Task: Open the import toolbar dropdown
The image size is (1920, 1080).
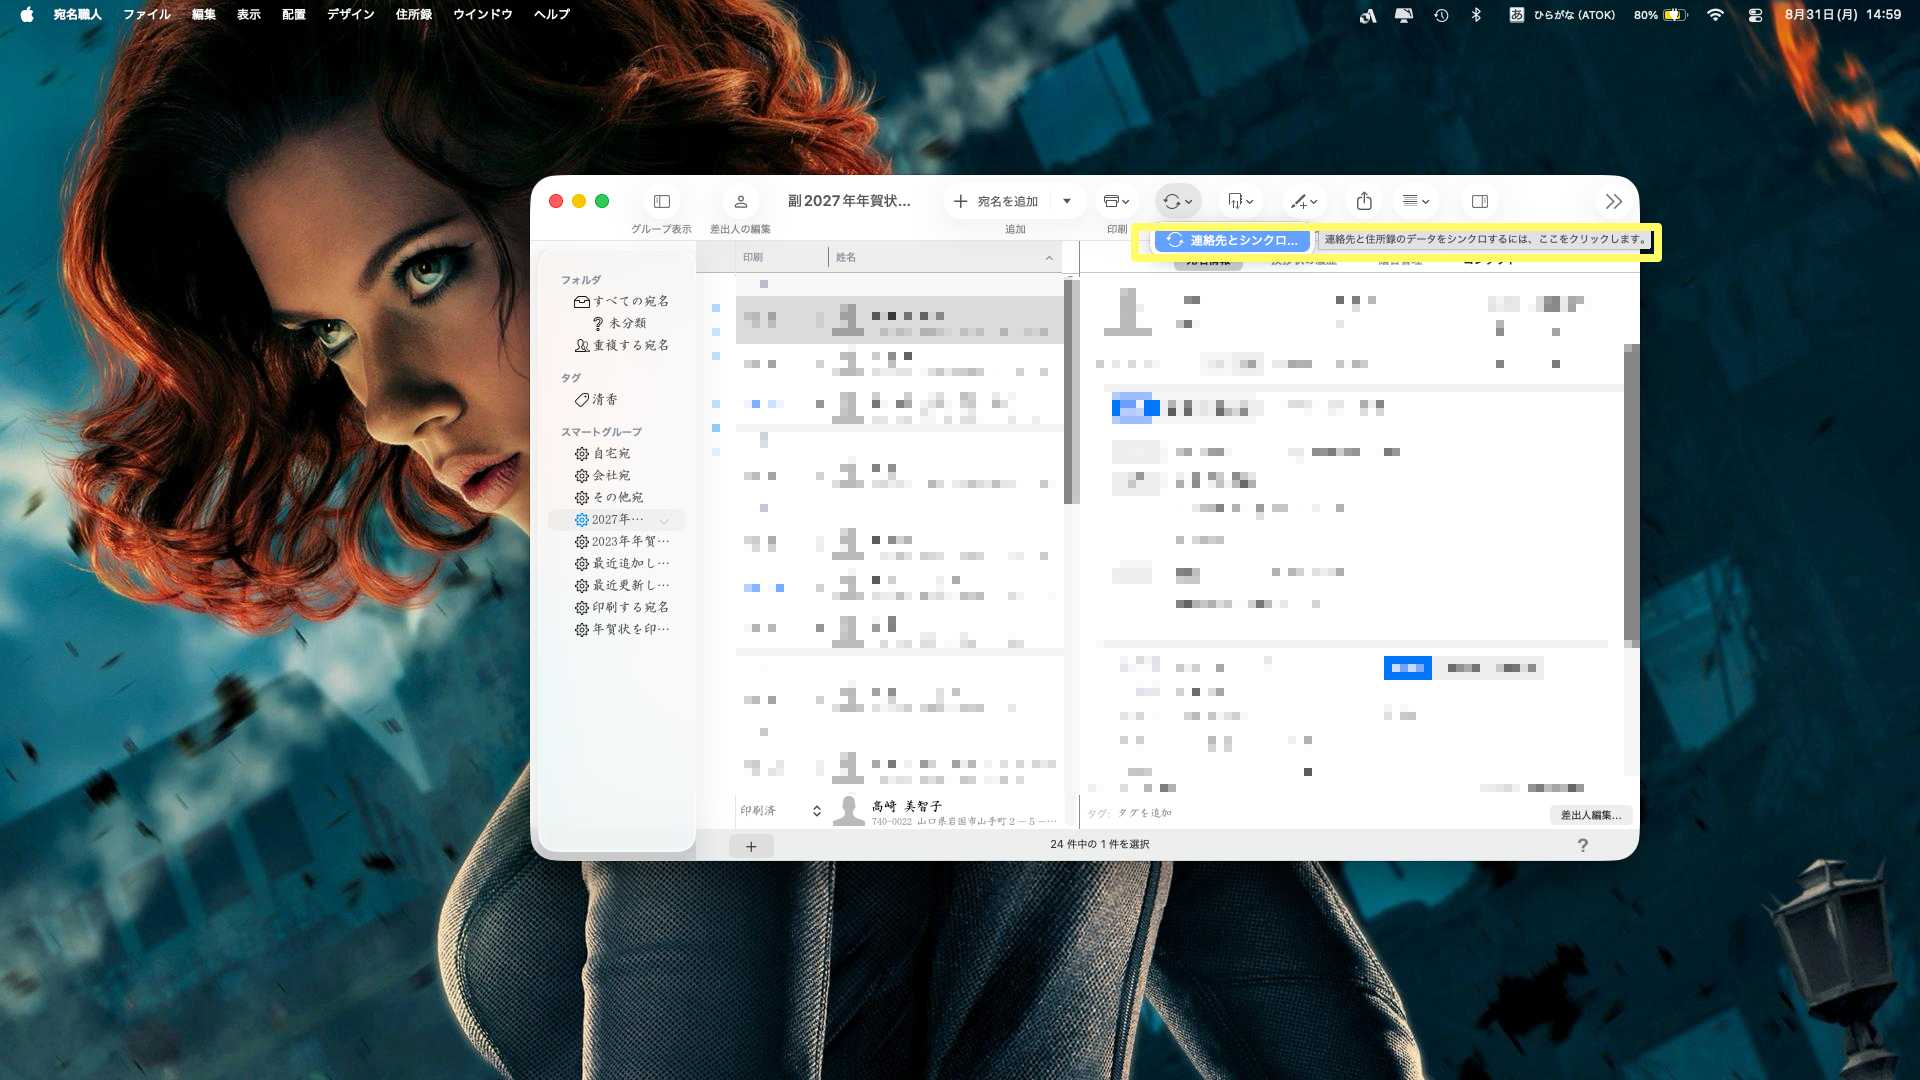Action: pos(1240,201)
